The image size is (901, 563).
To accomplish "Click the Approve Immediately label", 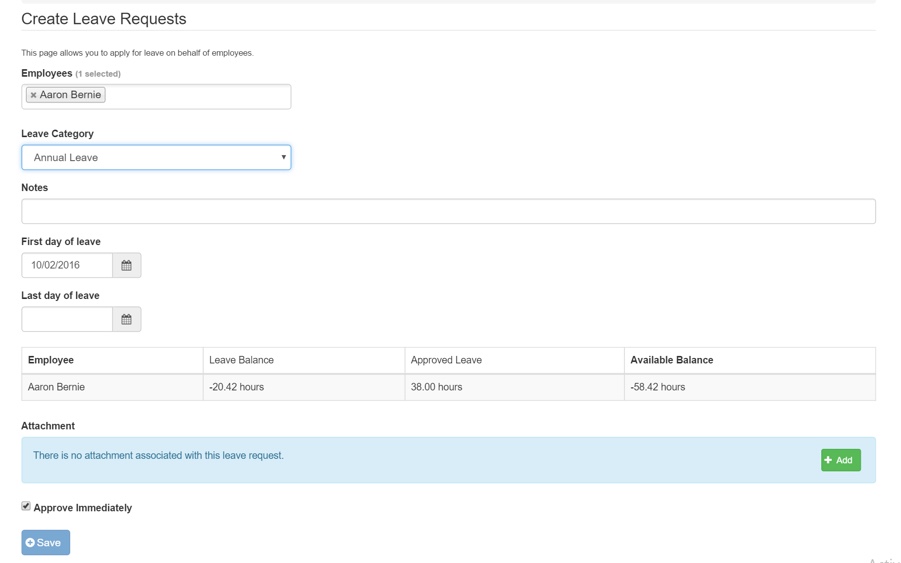I will point(83,508).
